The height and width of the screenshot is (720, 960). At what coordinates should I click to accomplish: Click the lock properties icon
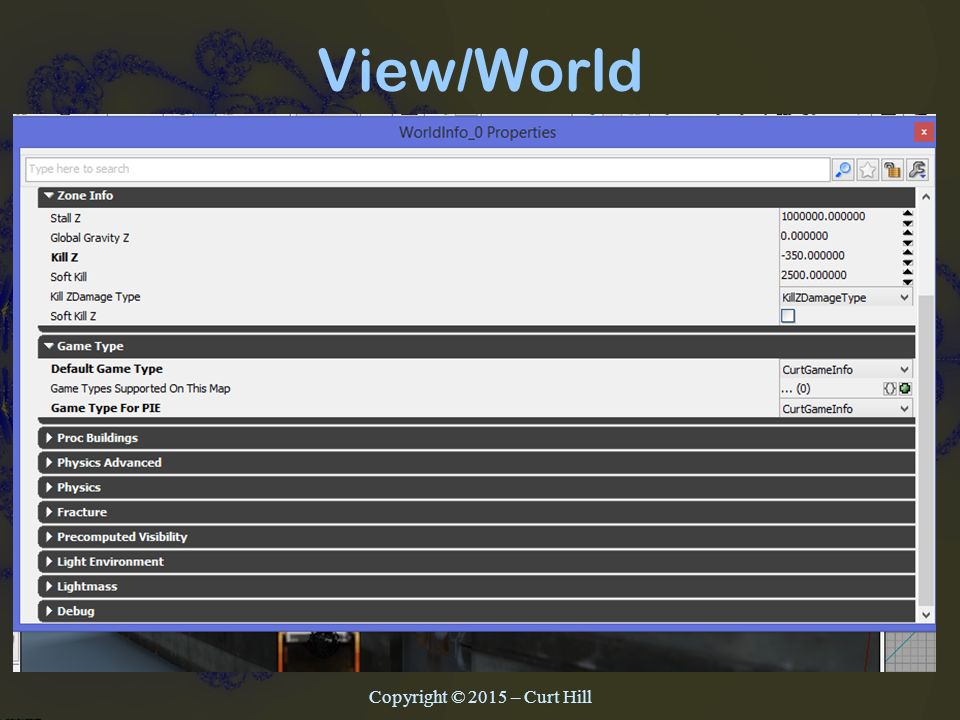[x=893, y=170]
